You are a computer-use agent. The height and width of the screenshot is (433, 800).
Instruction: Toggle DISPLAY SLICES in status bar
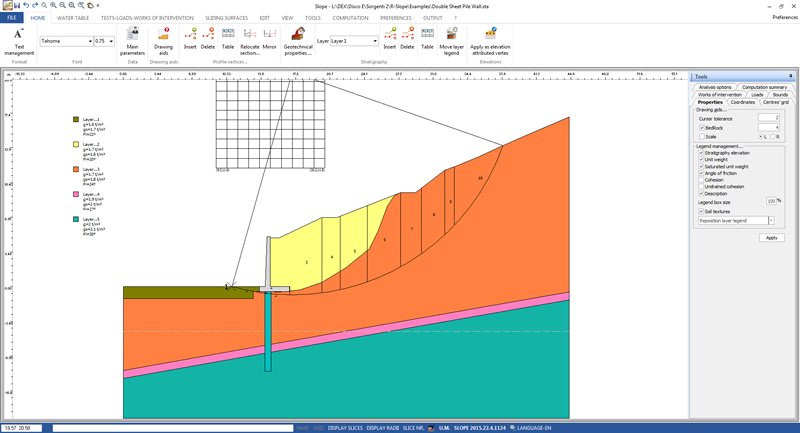click(x=345, y=428)
